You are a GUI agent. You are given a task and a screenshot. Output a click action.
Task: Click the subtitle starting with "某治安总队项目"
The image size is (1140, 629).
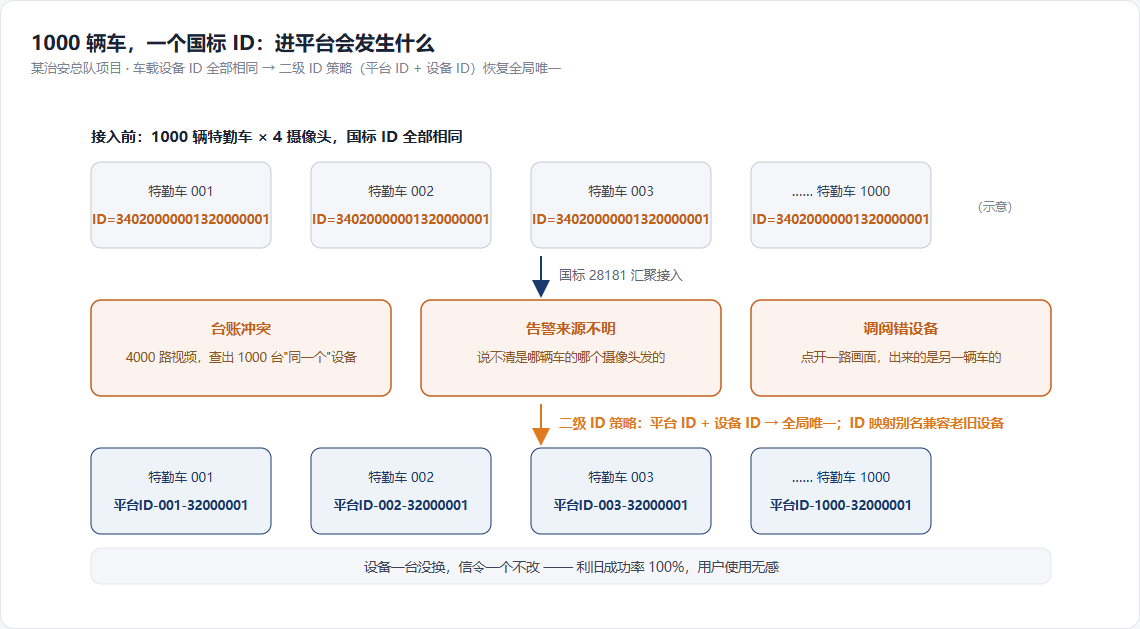(x=296, y=68)
